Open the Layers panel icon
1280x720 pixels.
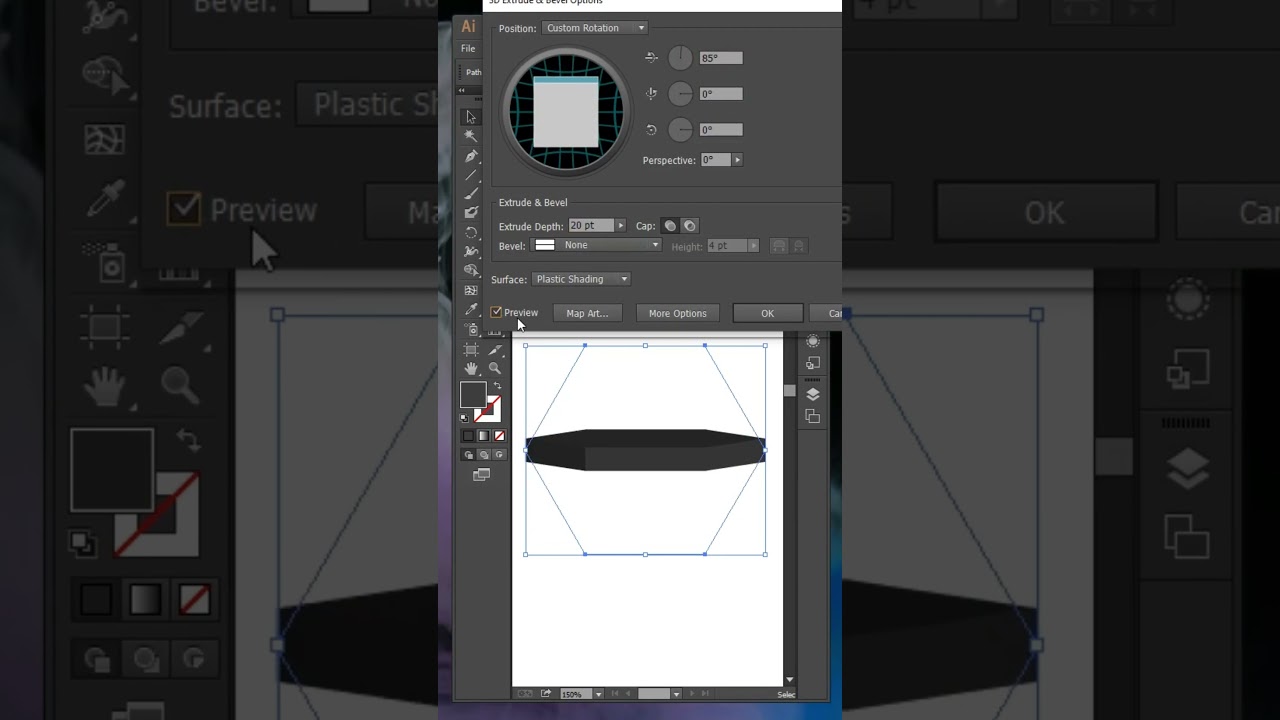point(812,394)
